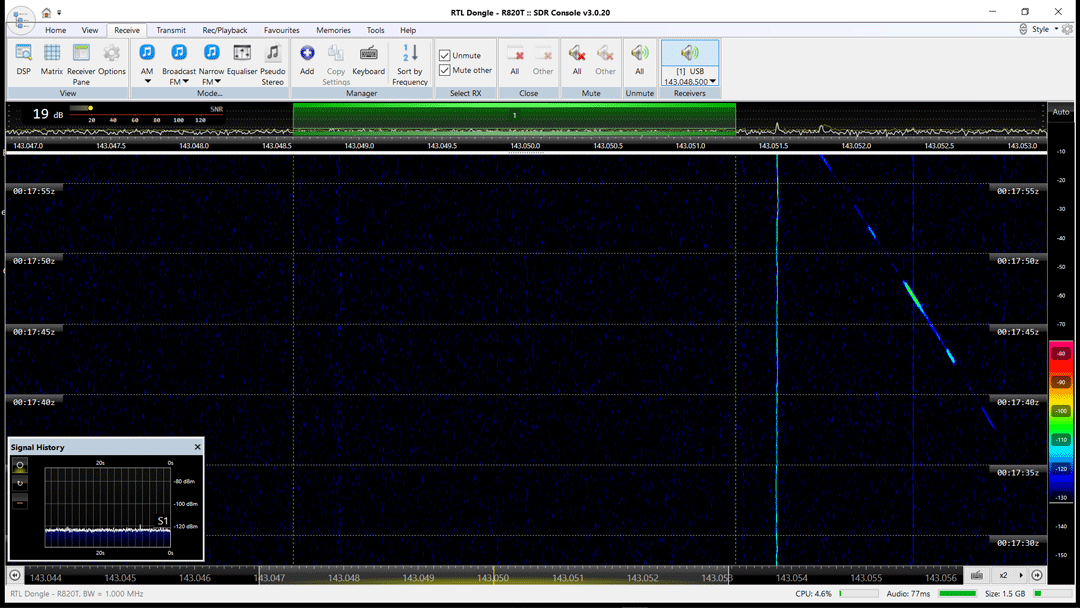Image resolution: width=1080 pixels, height=608 pixels.
Task: Toggle the Unmute checkbox
Action: click(x=444, y=55)
